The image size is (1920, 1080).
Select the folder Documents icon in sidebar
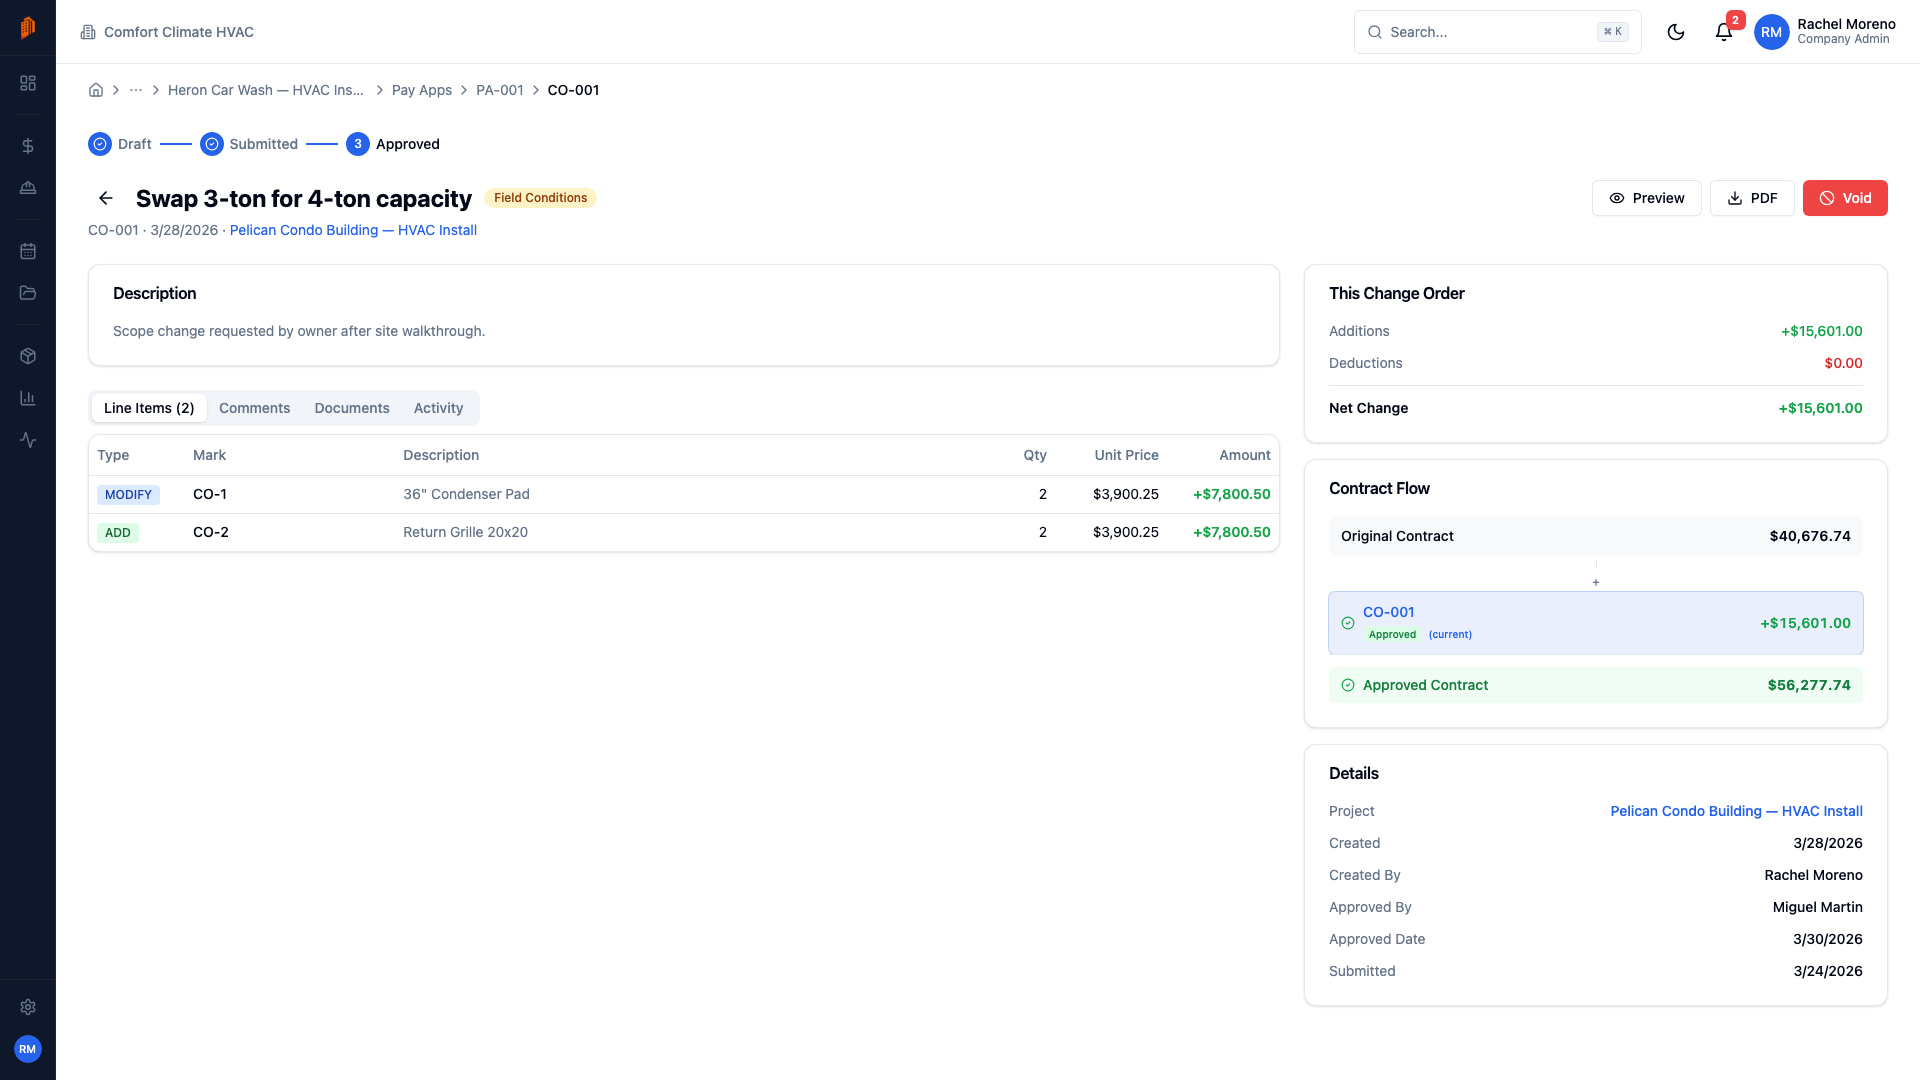click(28, 293)
